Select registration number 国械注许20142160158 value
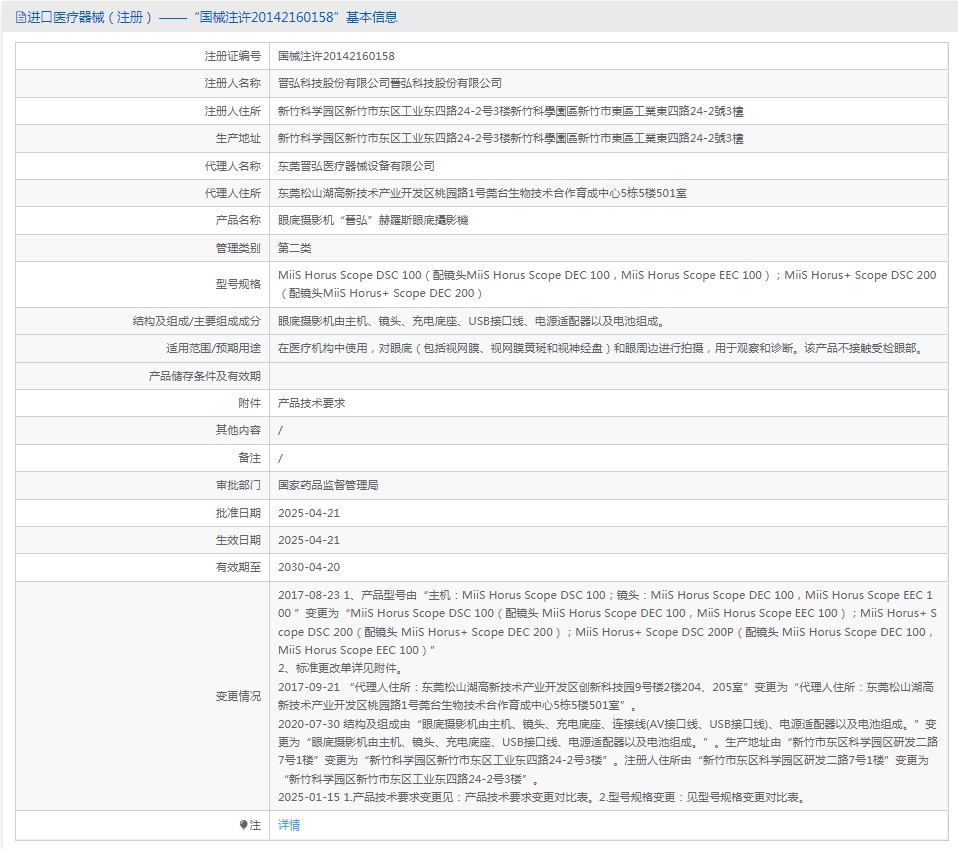 click(336, 56)
